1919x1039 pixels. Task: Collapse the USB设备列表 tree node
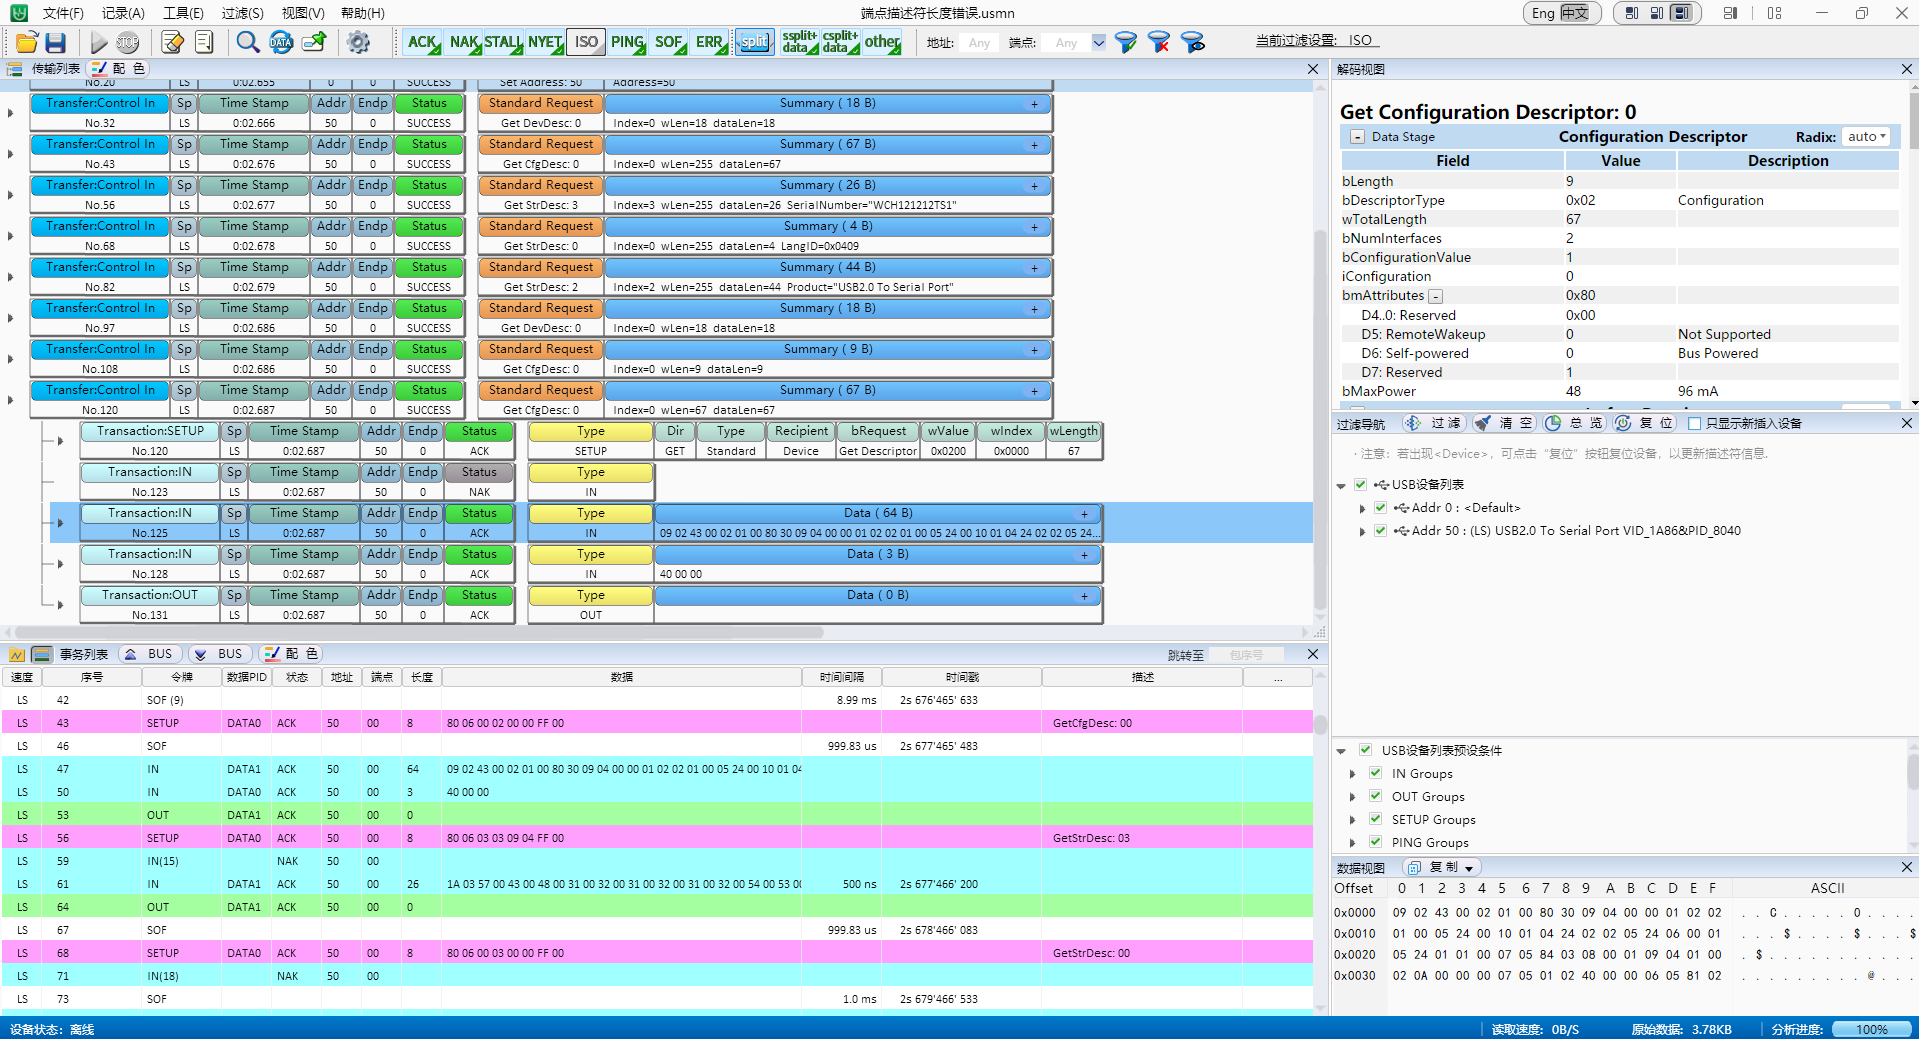[1341, 485]
